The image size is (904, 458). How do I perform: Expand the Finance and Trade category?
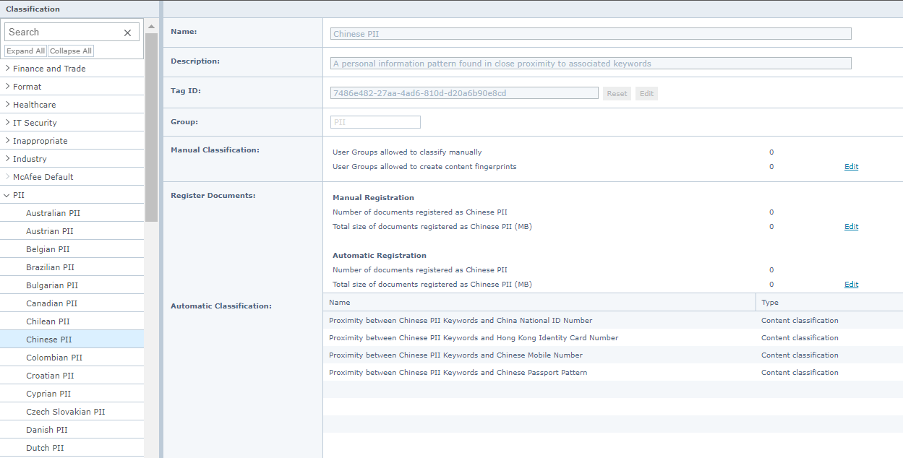click(8, 69)
